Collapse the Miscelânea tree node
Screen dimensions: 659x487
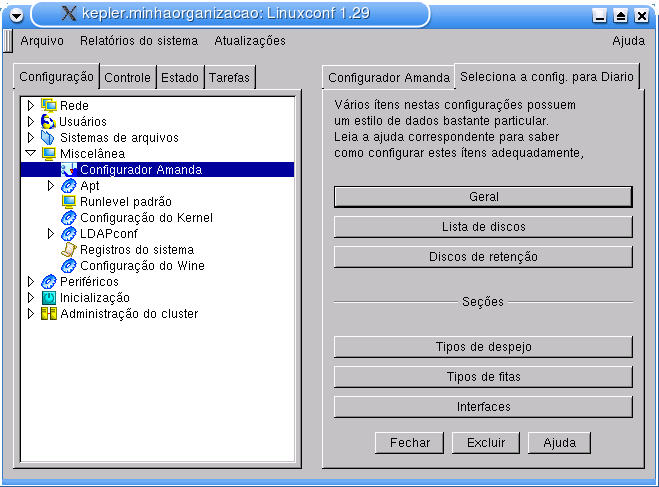tap(31, 153)
